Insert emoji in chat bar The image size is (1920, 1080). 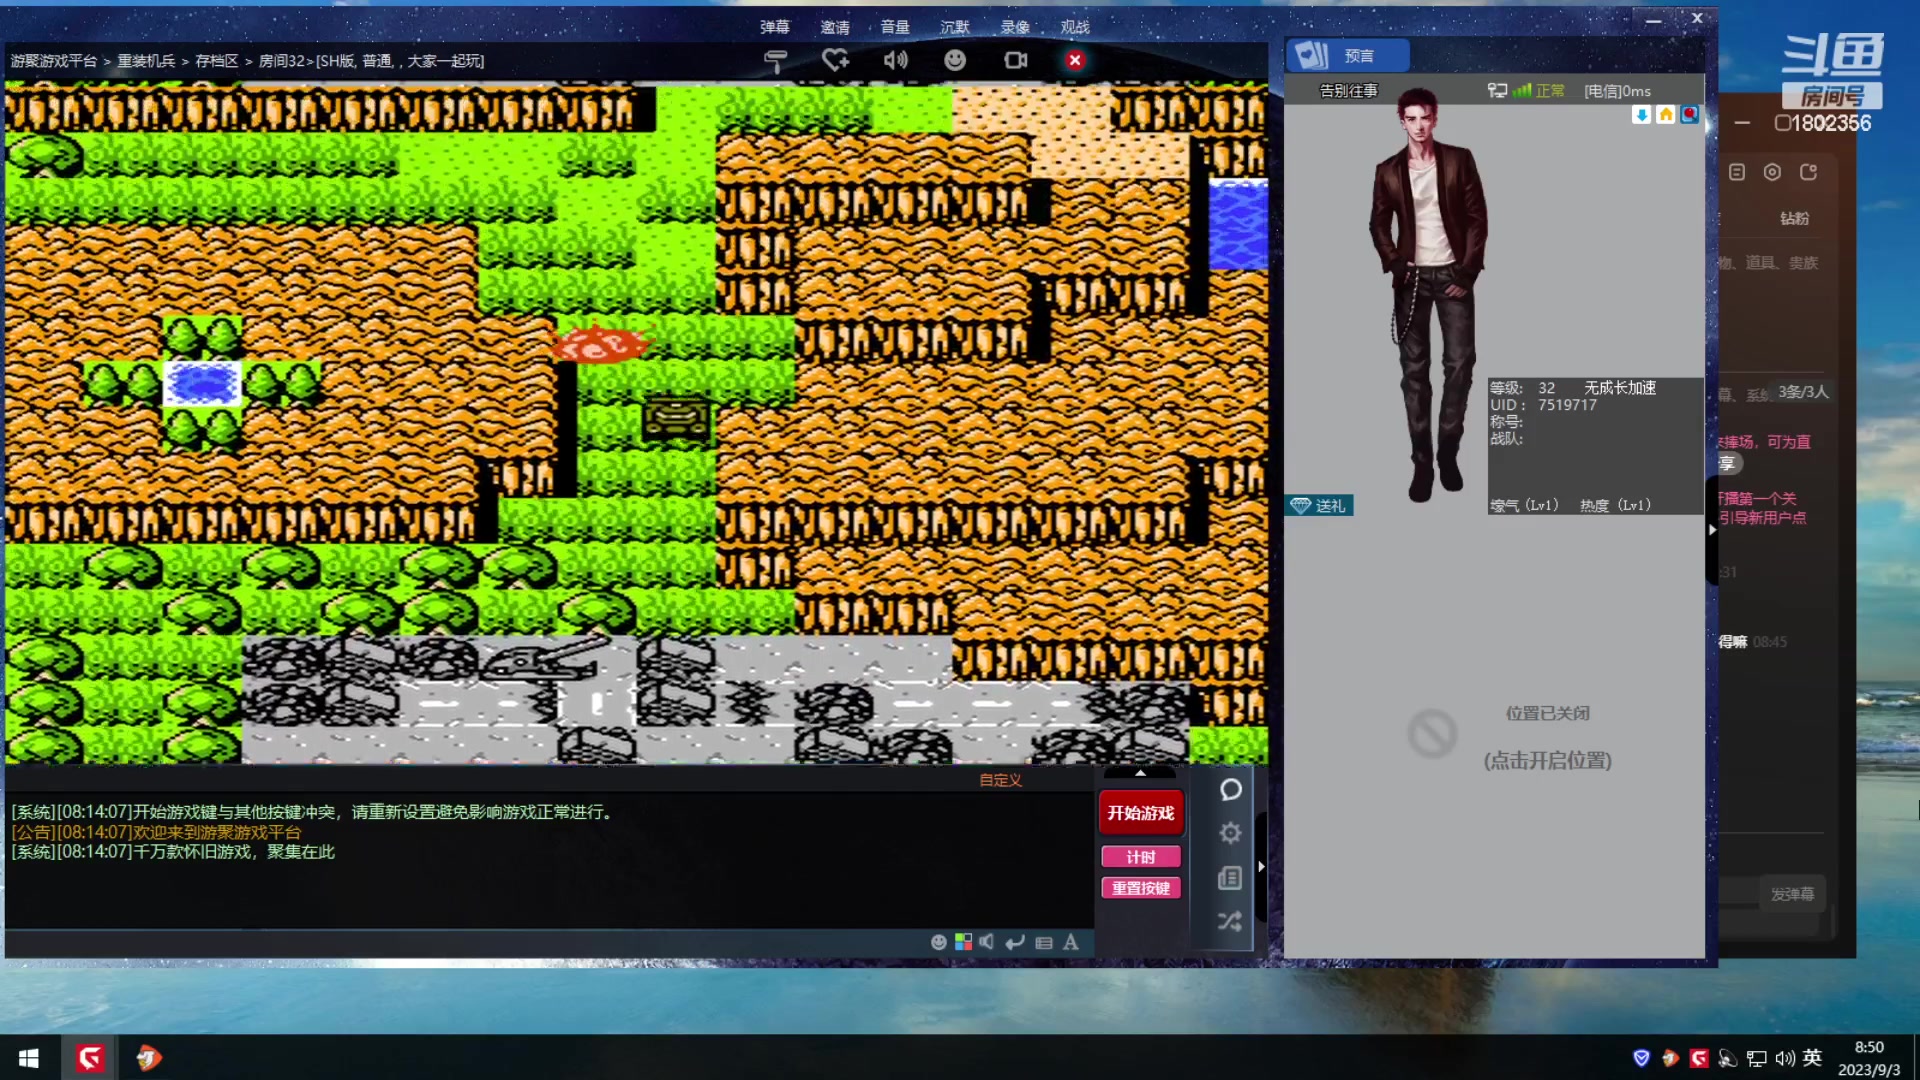click(939, 942)
